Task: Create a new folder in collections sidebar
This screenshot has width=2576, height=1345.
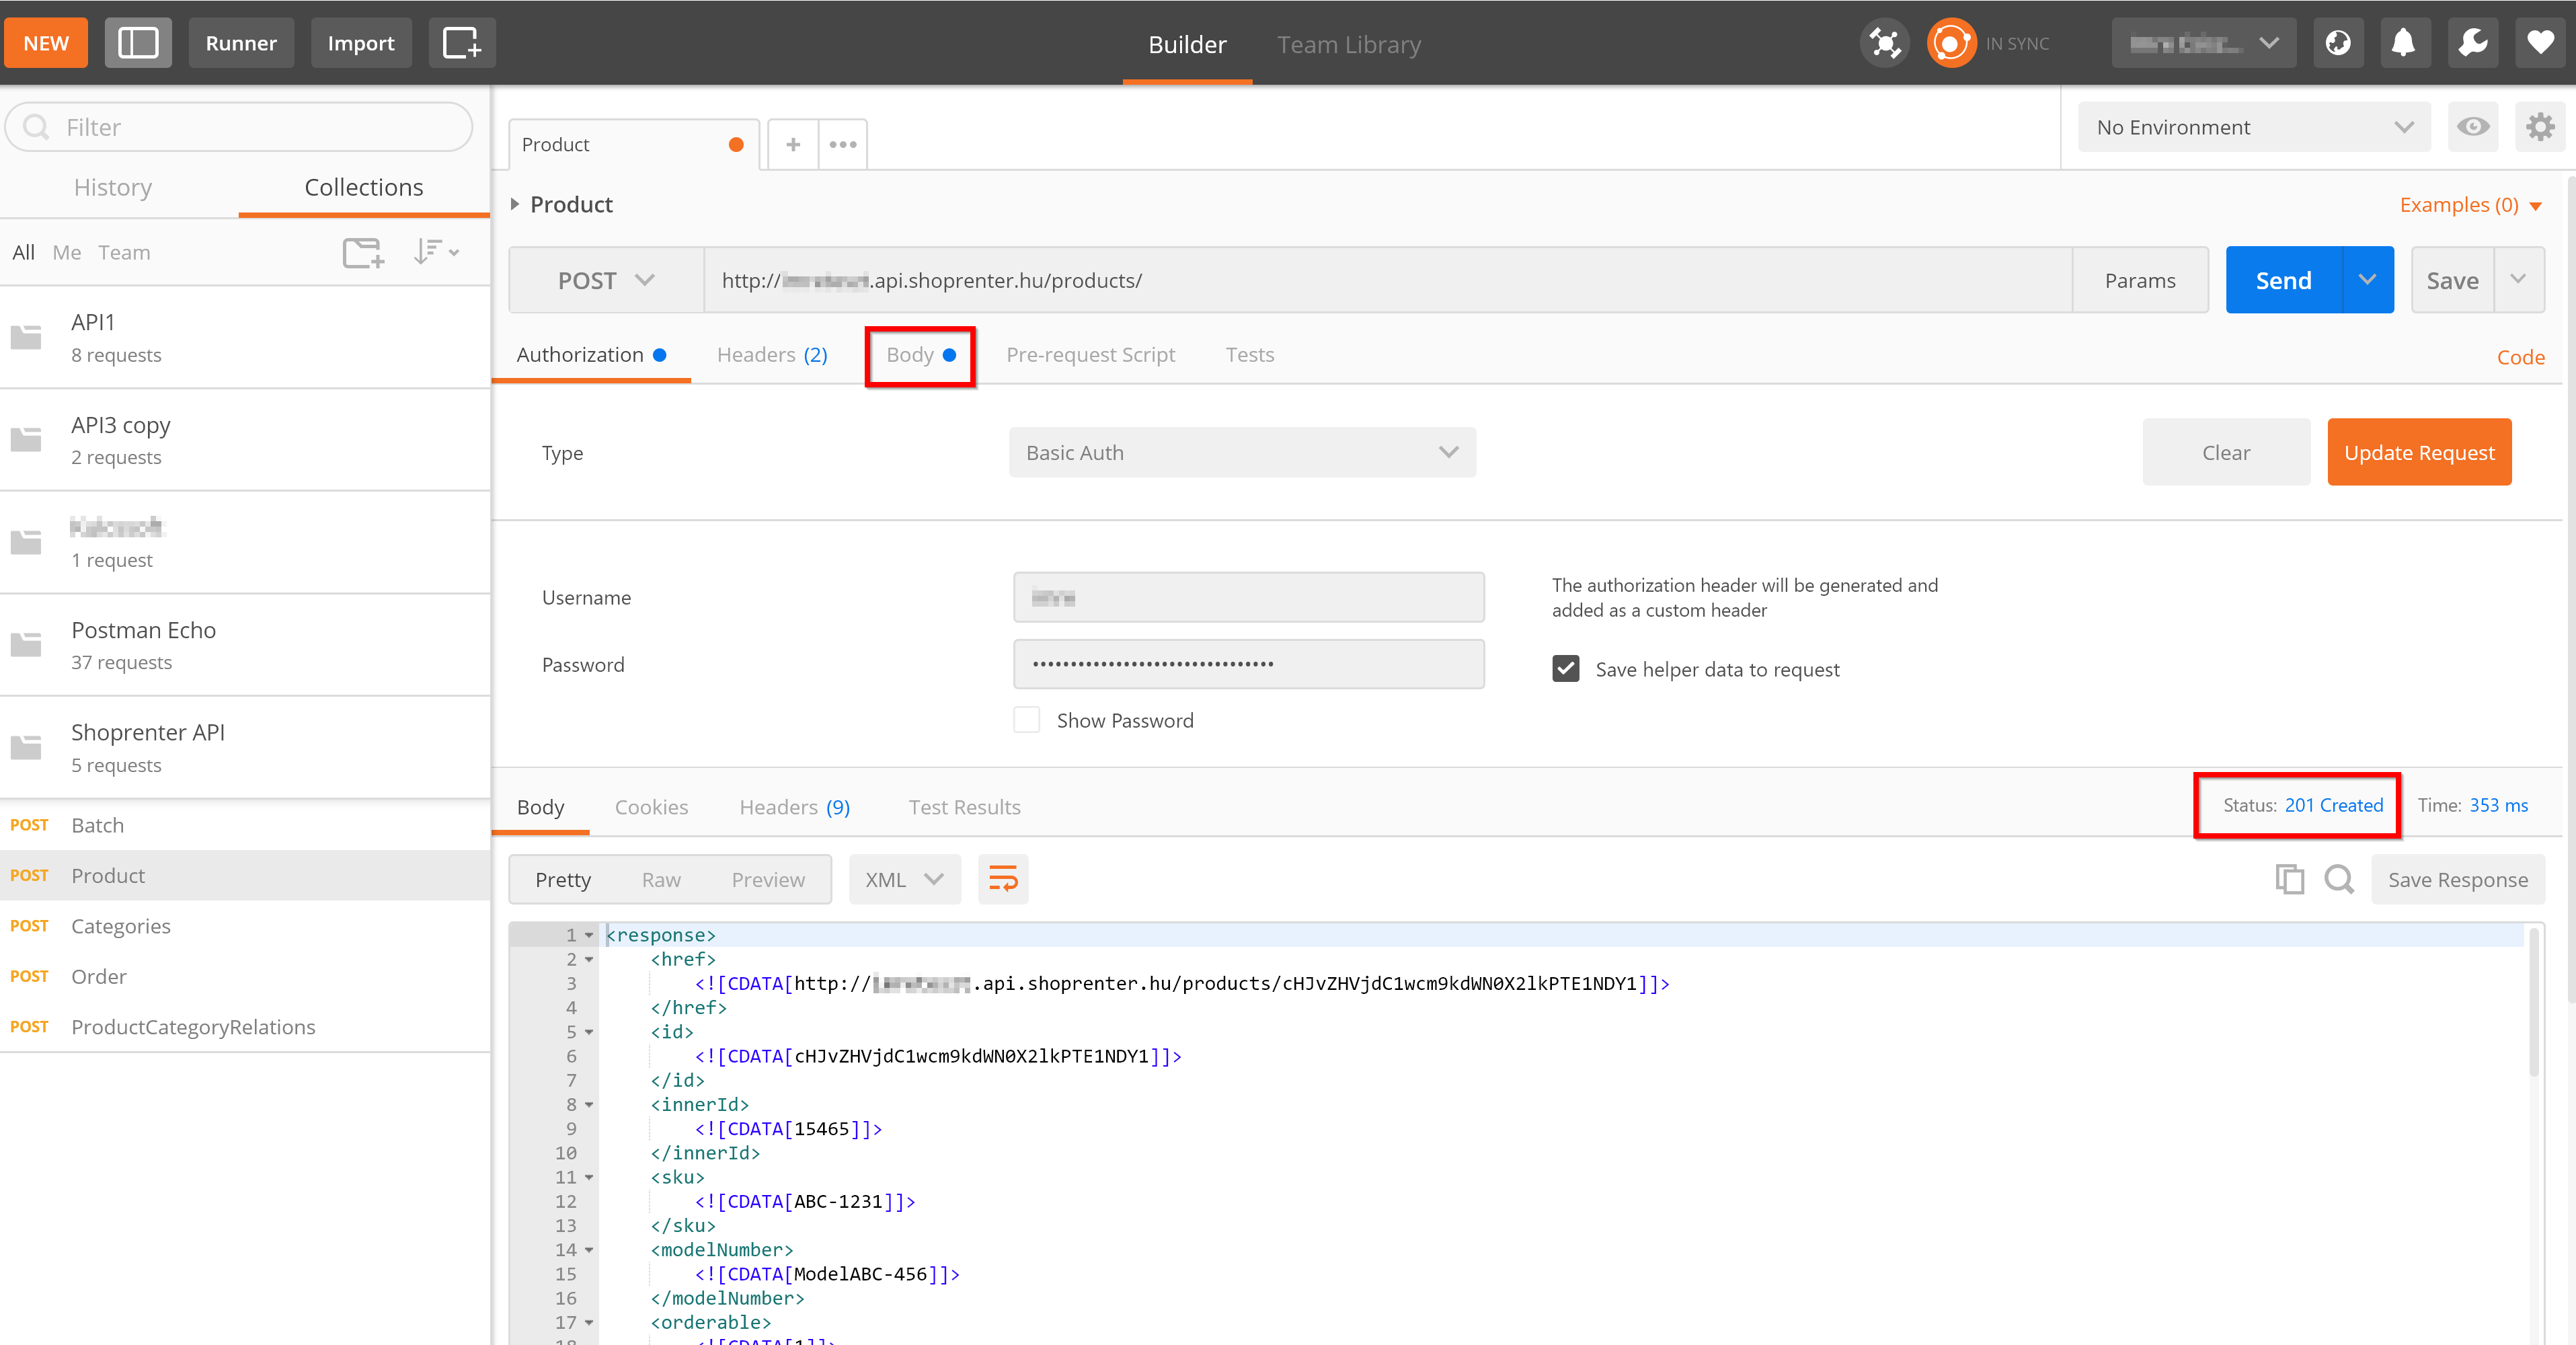Action: point(362,252)
